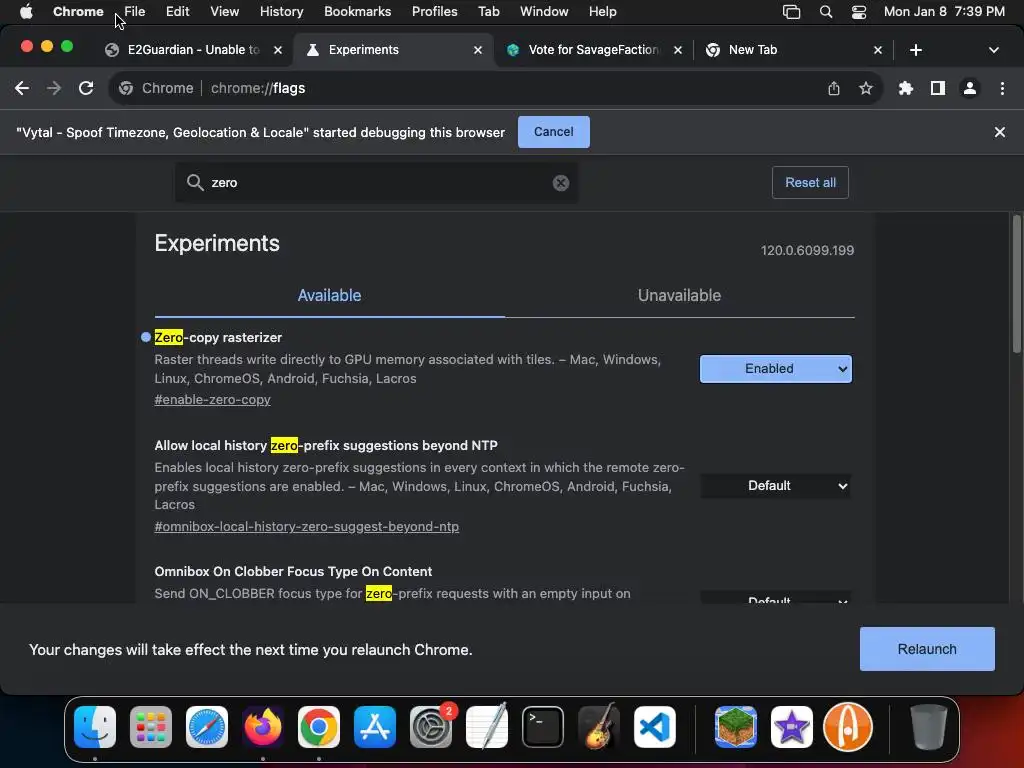Click the Reset all button
This screenshot has height=768, width=1024.
(x=810, y=183)
